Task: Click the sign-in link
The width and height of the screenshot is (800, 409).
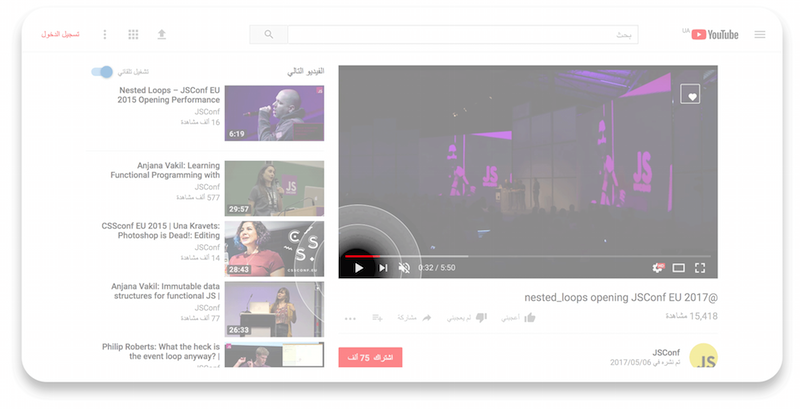Action: pos(60,35)
